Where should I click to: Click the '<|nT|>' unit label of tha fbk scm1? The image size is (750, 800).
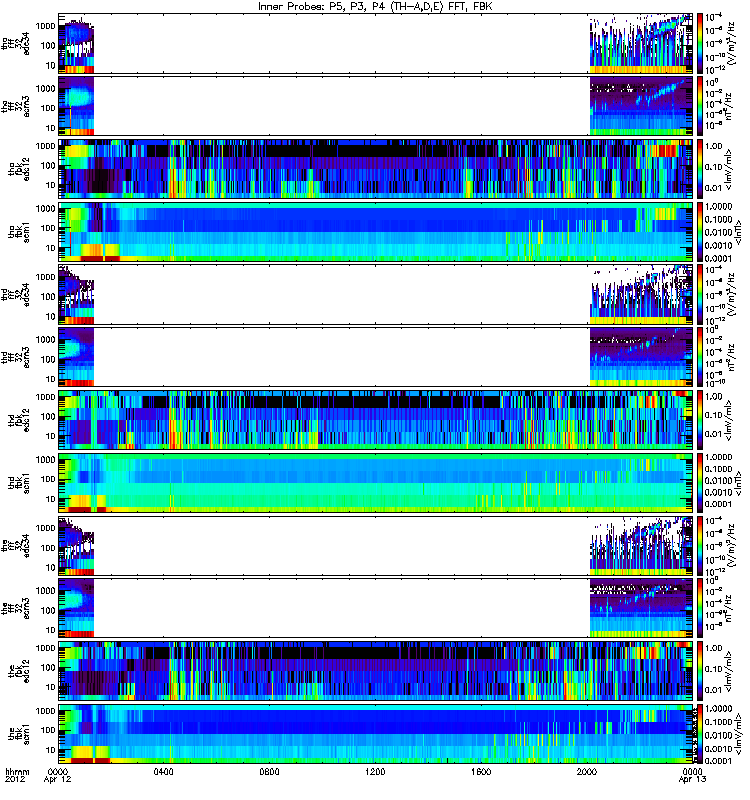tap(738, 232)
